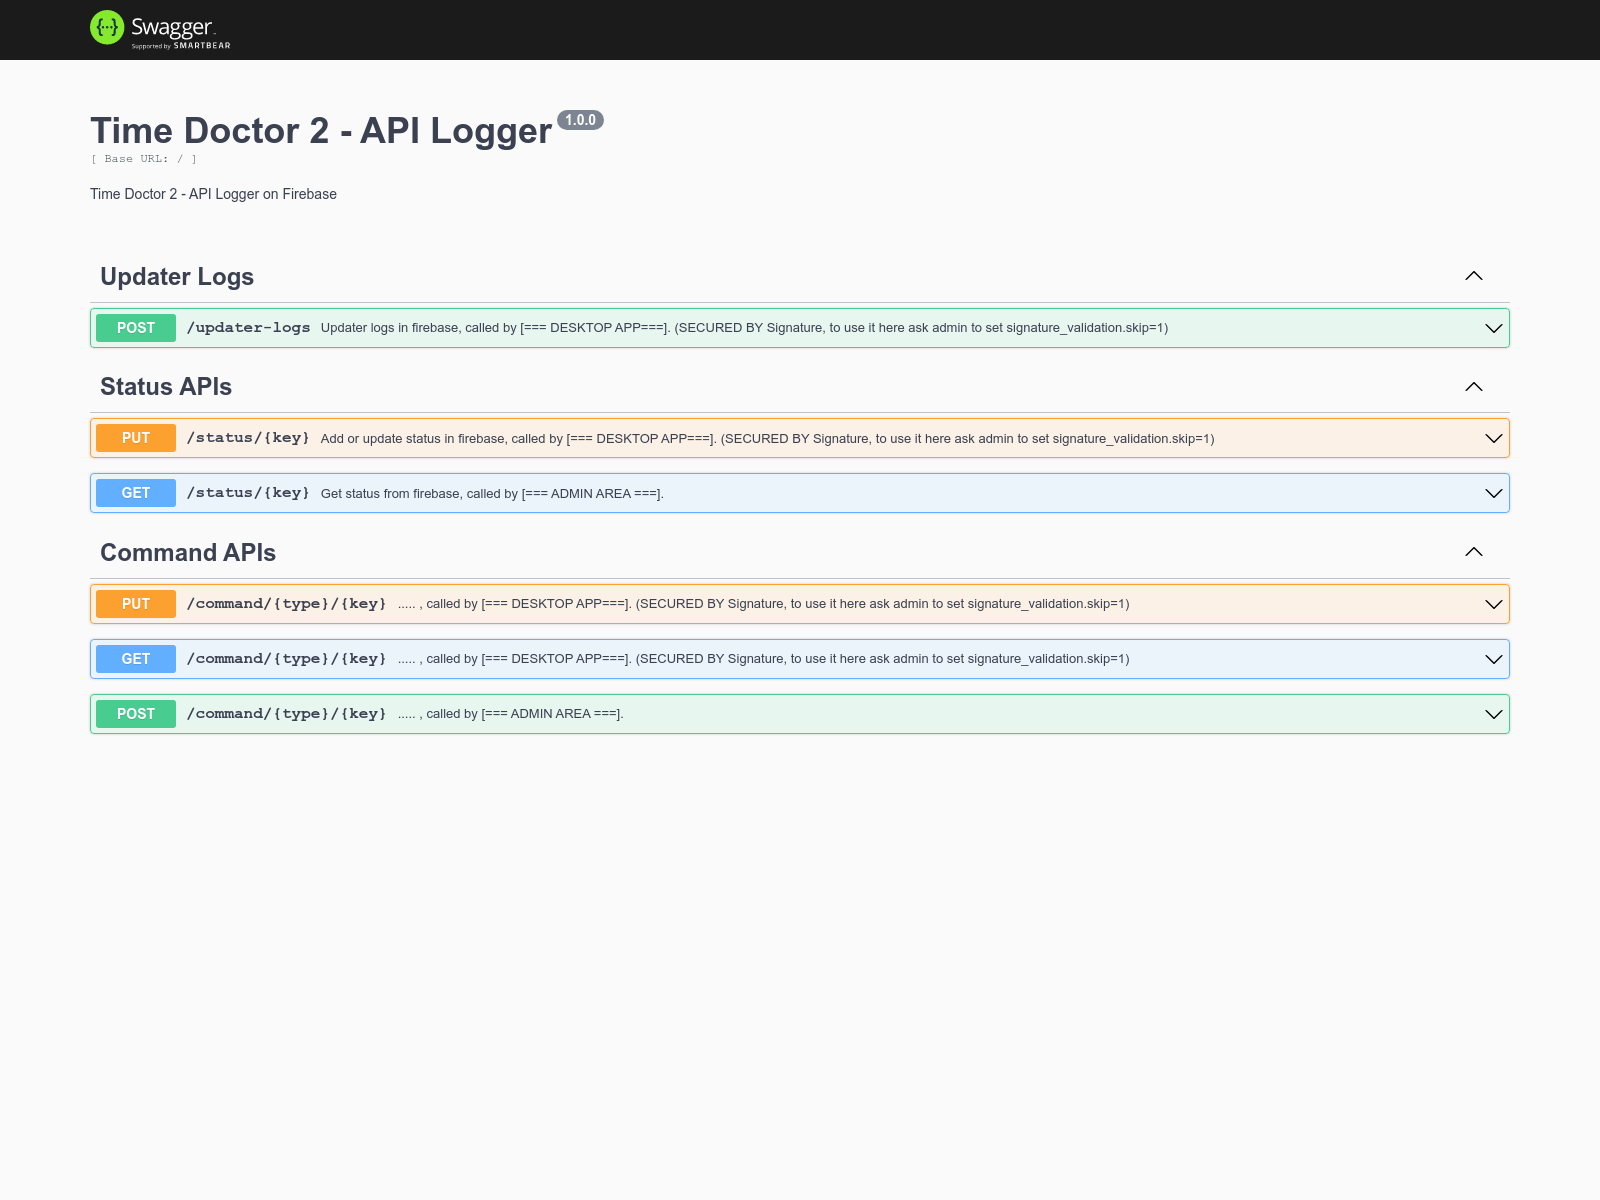Click the ADMIN AREA description in POST /command row
Viewport: 1600px width, 1200px height.
[x=510, y=714]
